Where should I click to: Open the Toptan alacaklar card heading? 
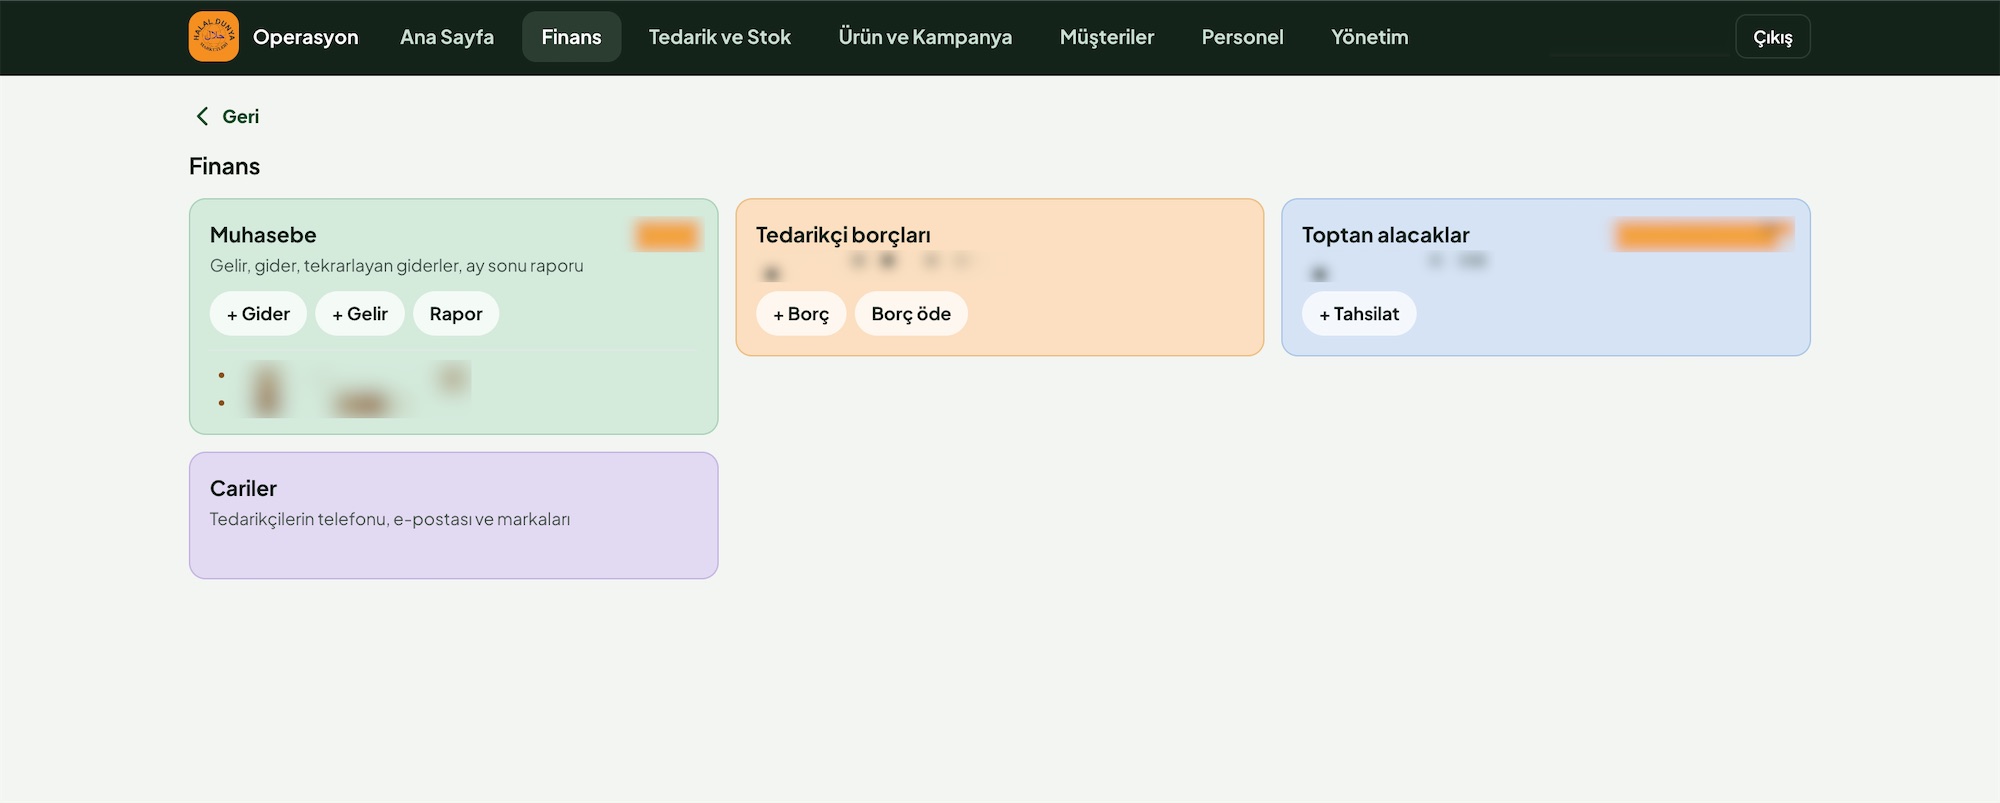(1386, 235)
